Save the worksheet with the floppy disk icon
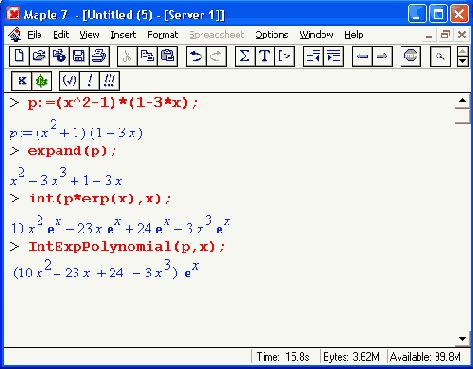 coord(79,56)
